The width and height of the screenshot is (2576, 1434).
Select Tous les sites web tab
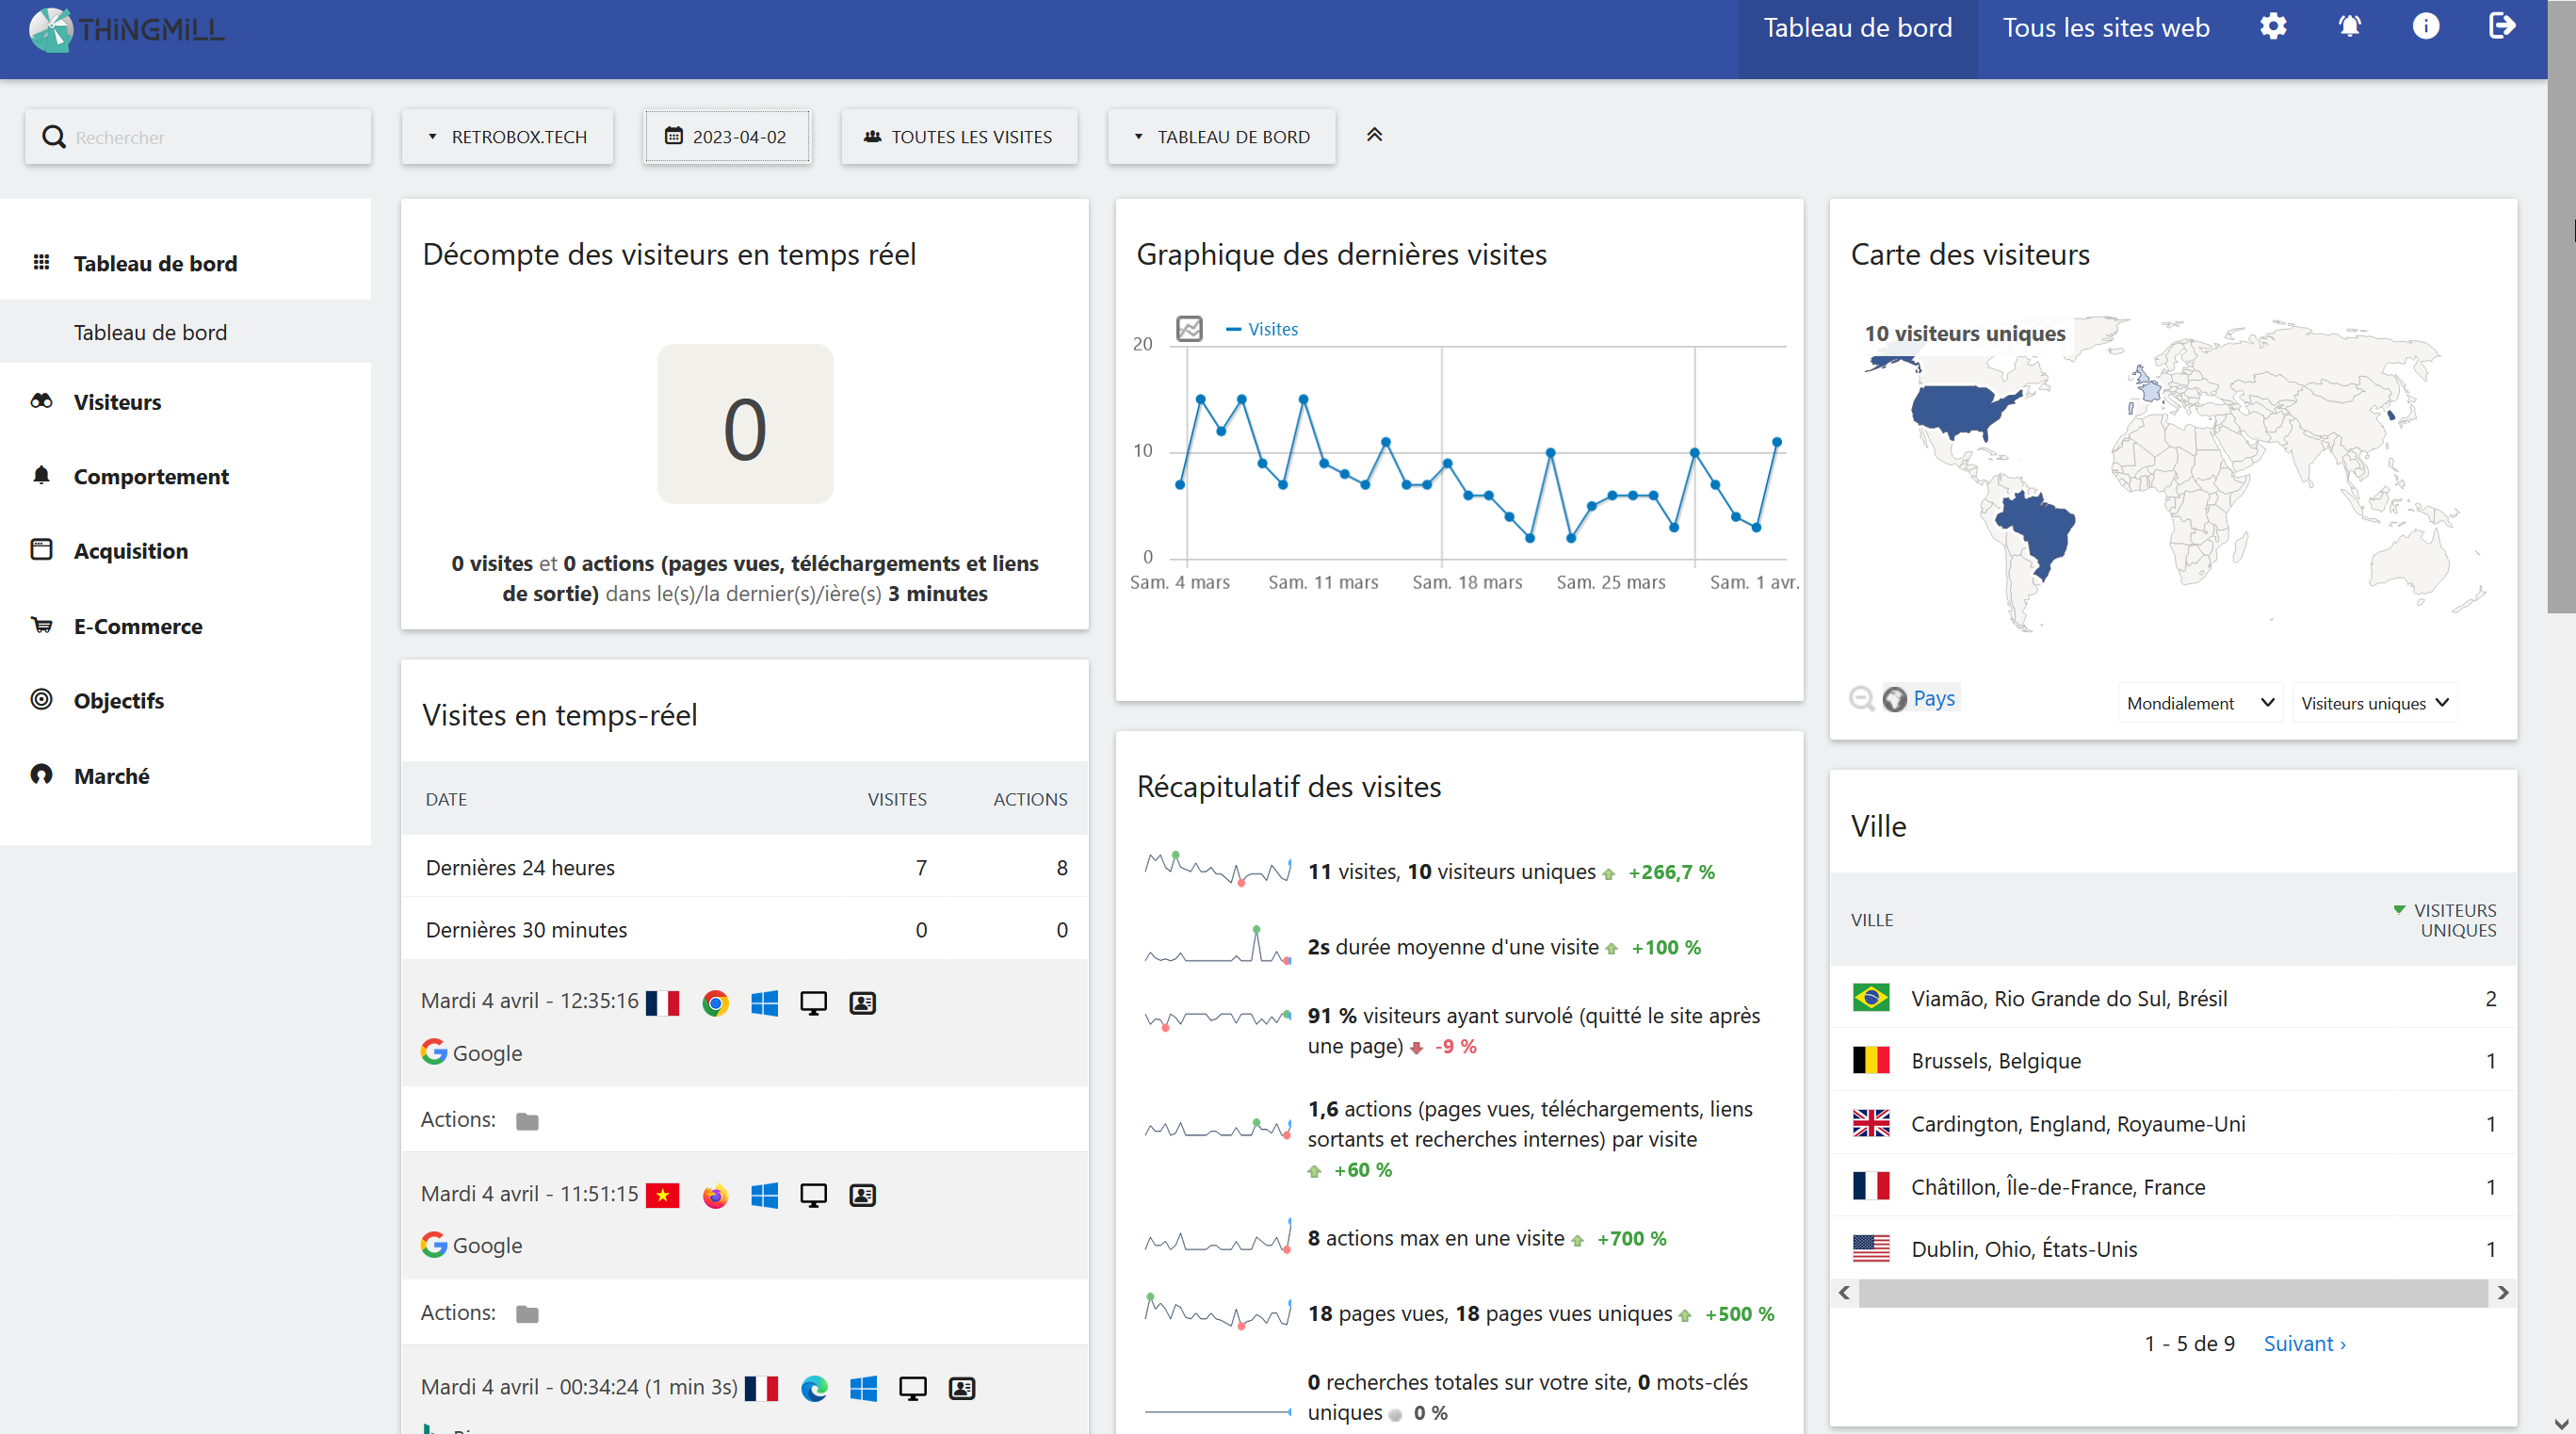tap(2105, 28)
